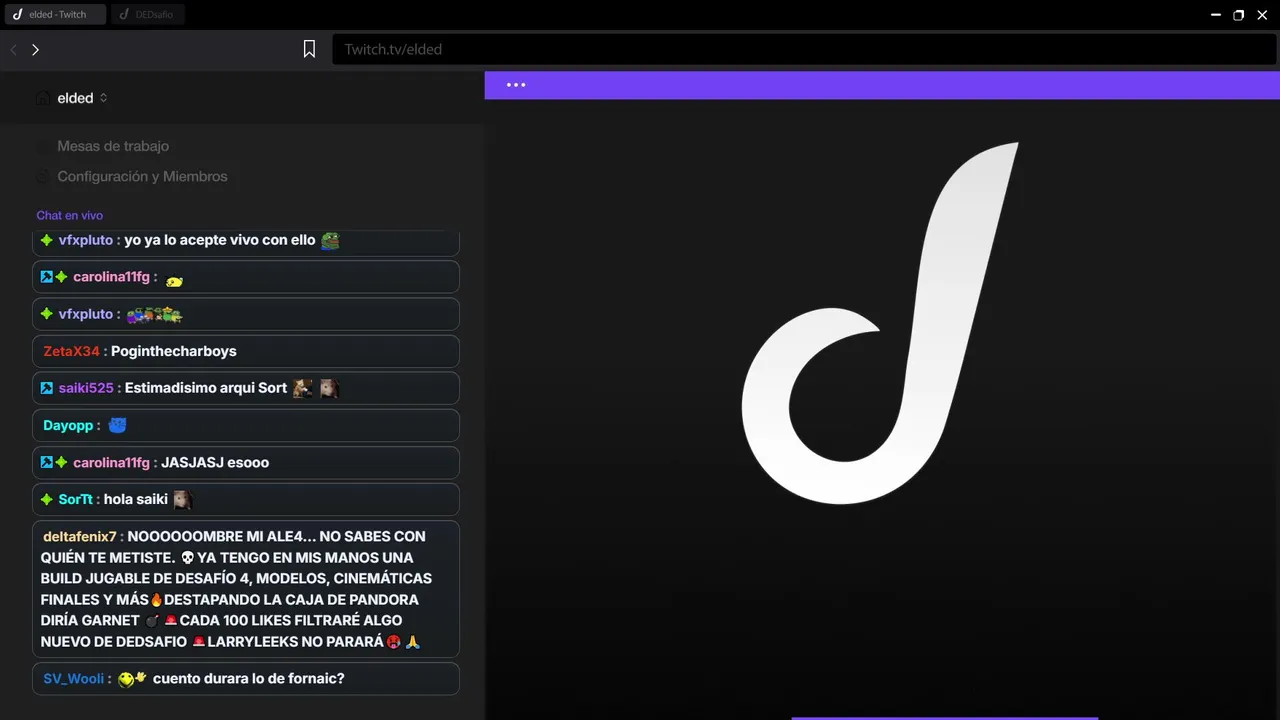Screen dimensions: 1280x720
Task: Click the train emotes in vfxpluto's message
Action: tap(154, 315)
